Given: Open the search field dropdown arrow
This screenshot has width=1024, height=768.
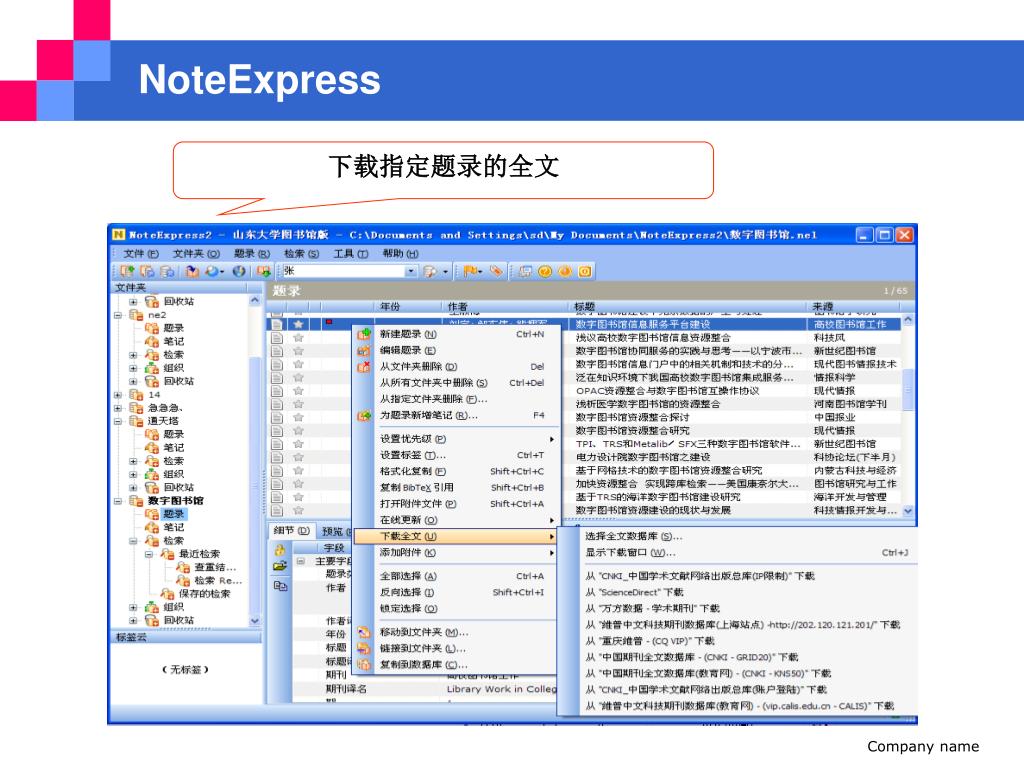Looking at the screenshot, I should click(x=411, y=271).
